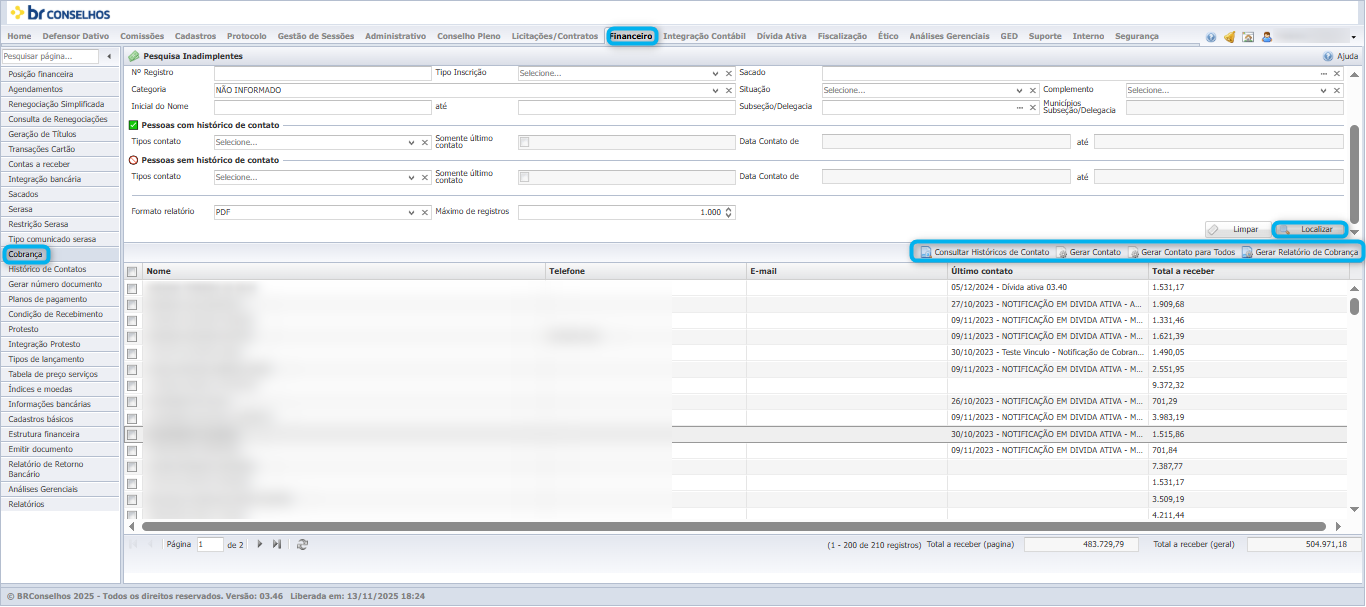Check the row with total 1.531,17 dated 05/12/2024
The height and width of the screenshot is (607, 1366).
pyautogui.click(x=132, y=289)
